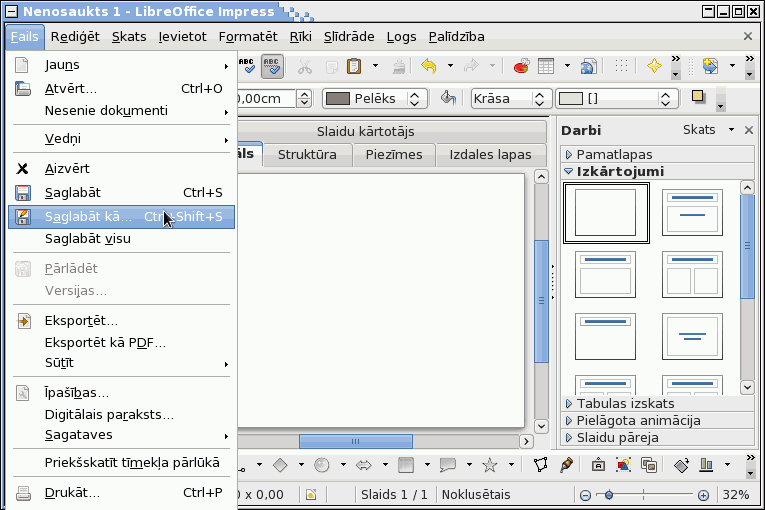Click the hyperlink globe icon
This screenshot has width=765, height=510.
coord(588,65)
